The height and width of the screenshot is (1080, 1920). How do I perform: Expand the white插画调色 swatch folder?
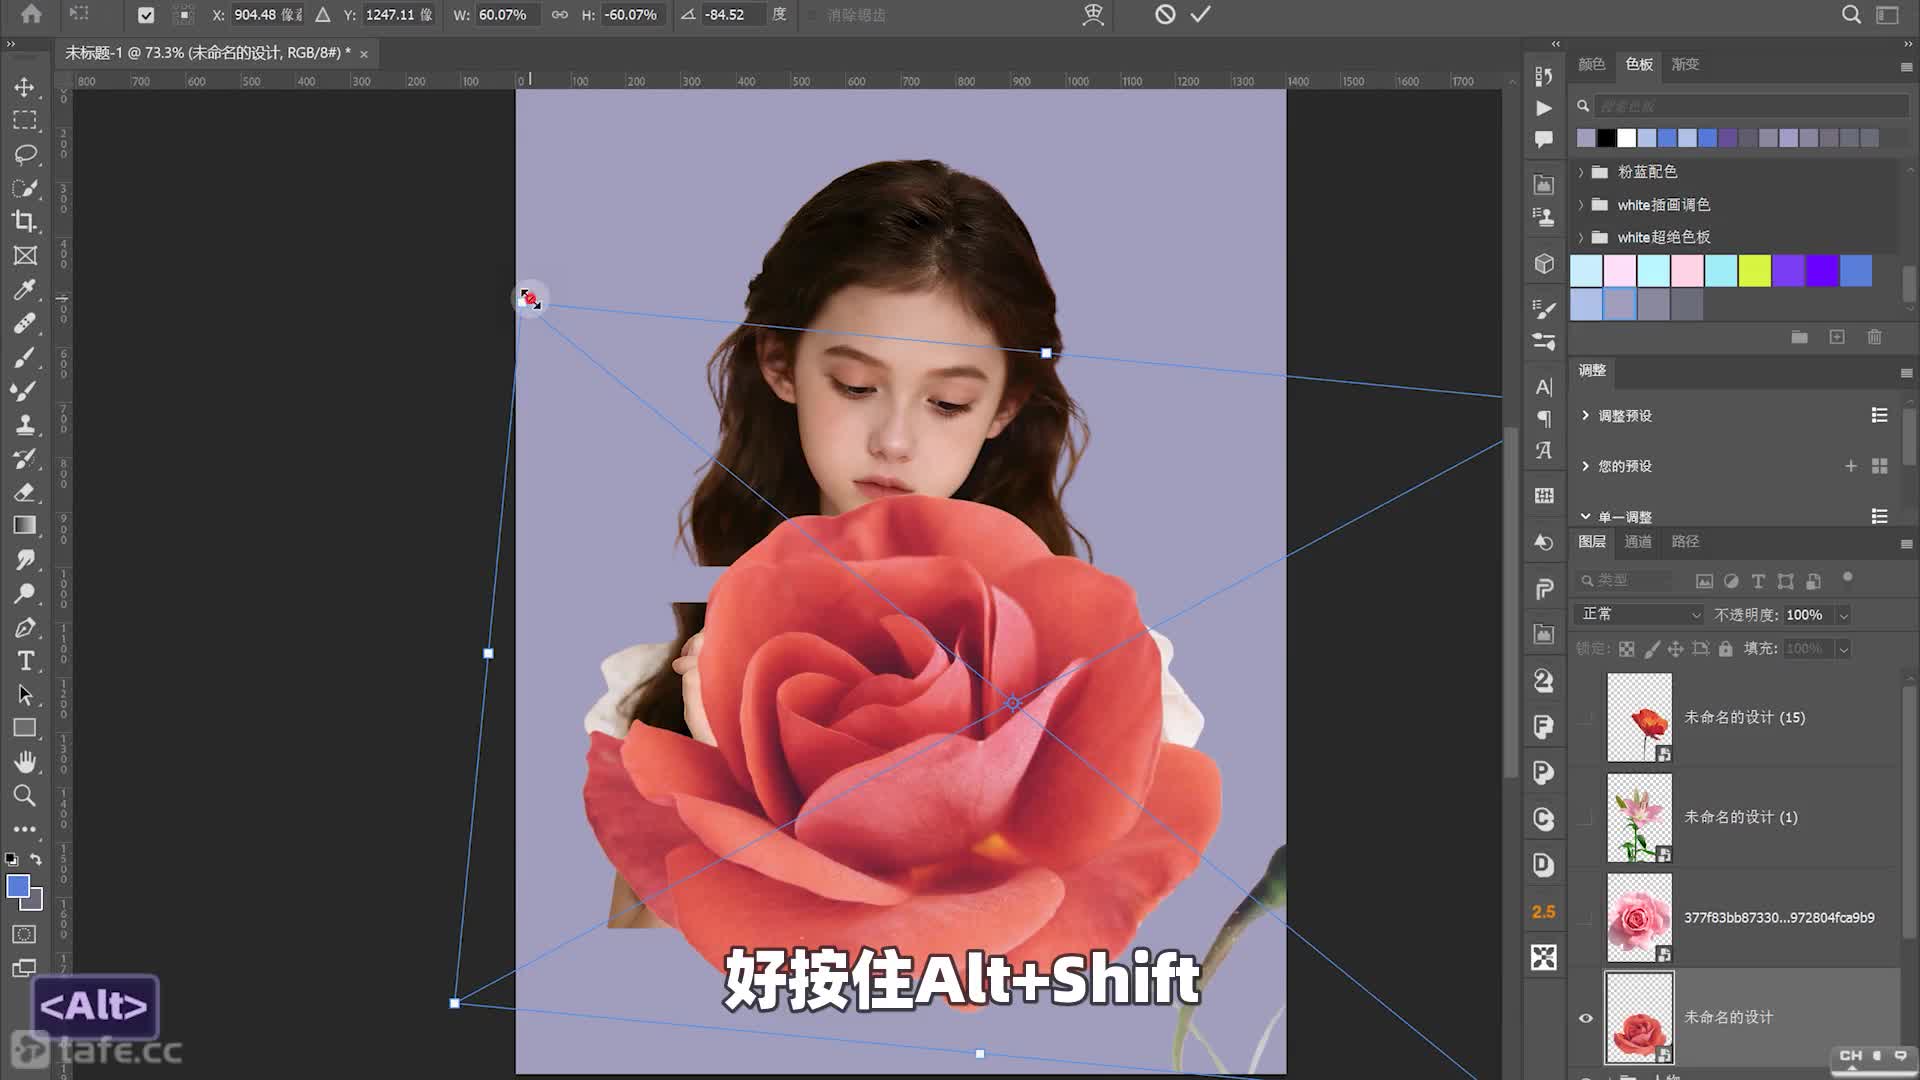[1581, 205]
